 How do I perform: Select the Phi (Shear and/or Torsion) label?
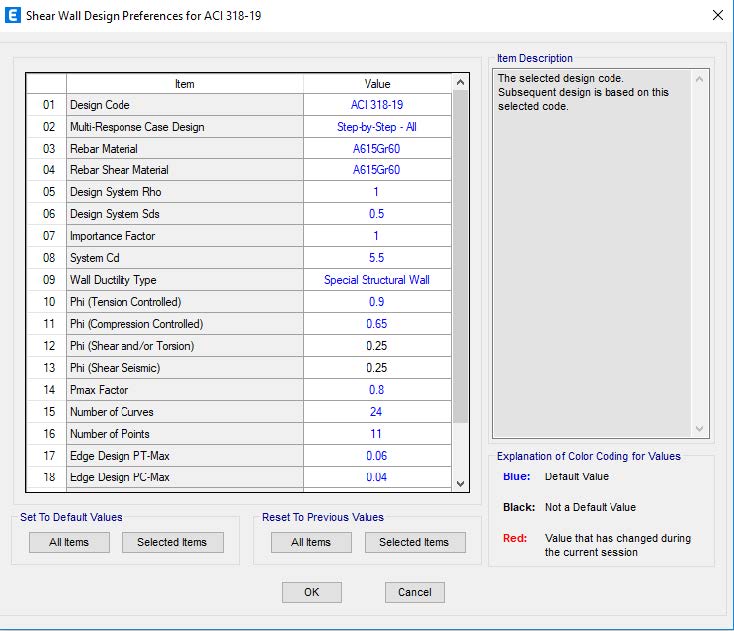click(185, 346)
